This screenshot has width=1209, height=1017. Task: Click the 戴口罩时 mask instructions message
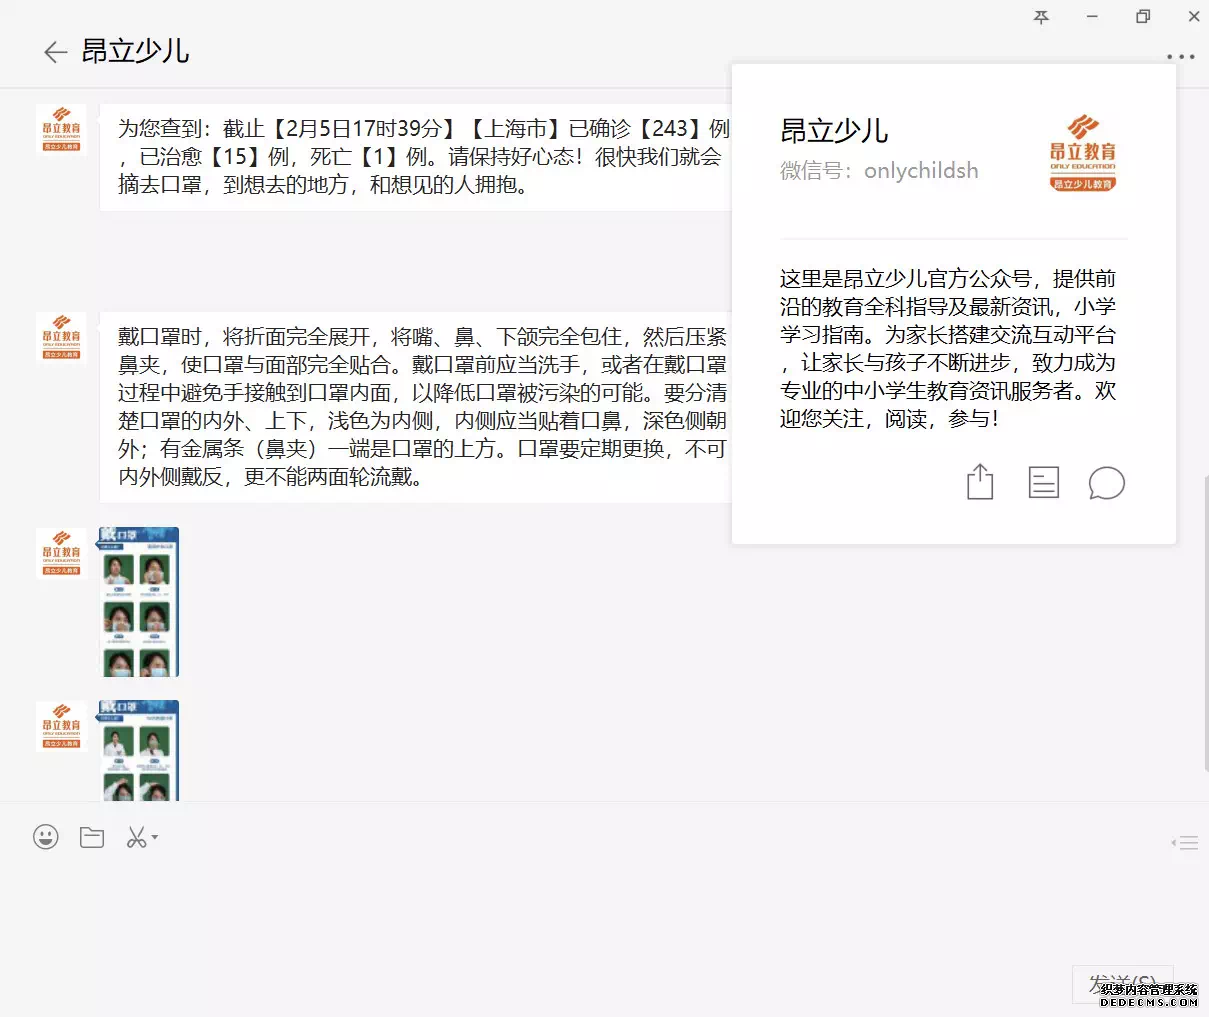(417, 407)
